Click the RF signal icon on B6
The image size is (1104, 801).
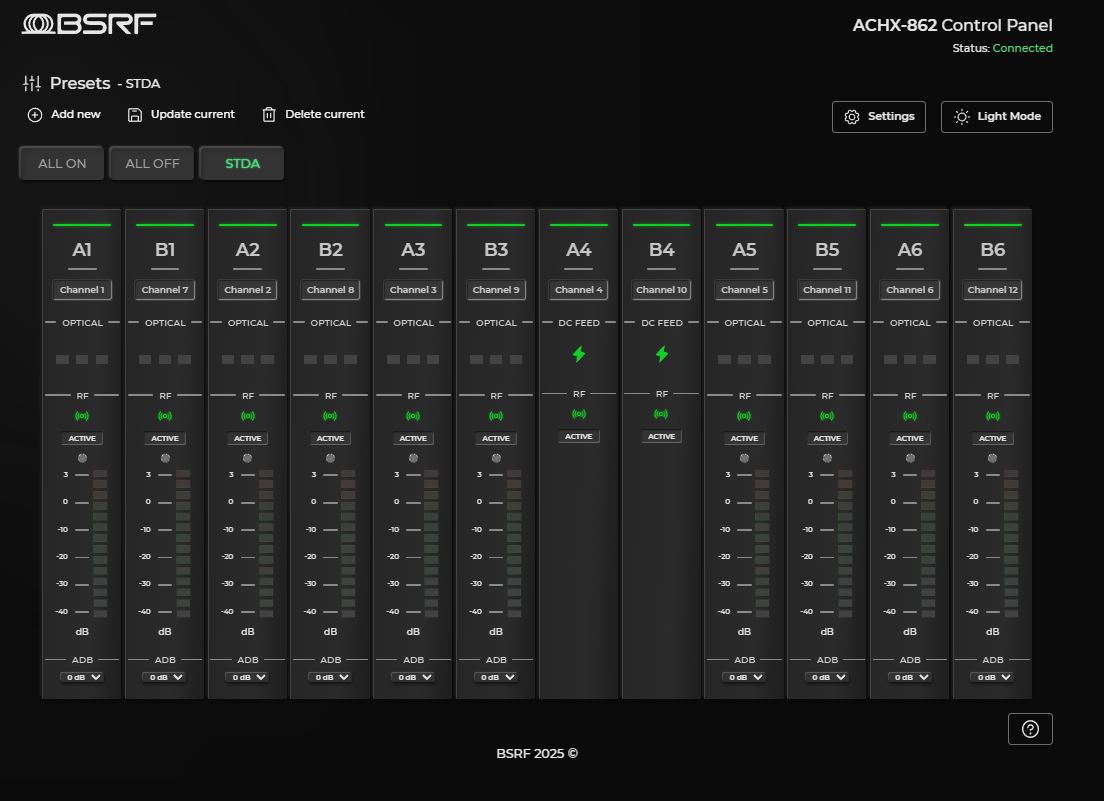tap(993, 416)
